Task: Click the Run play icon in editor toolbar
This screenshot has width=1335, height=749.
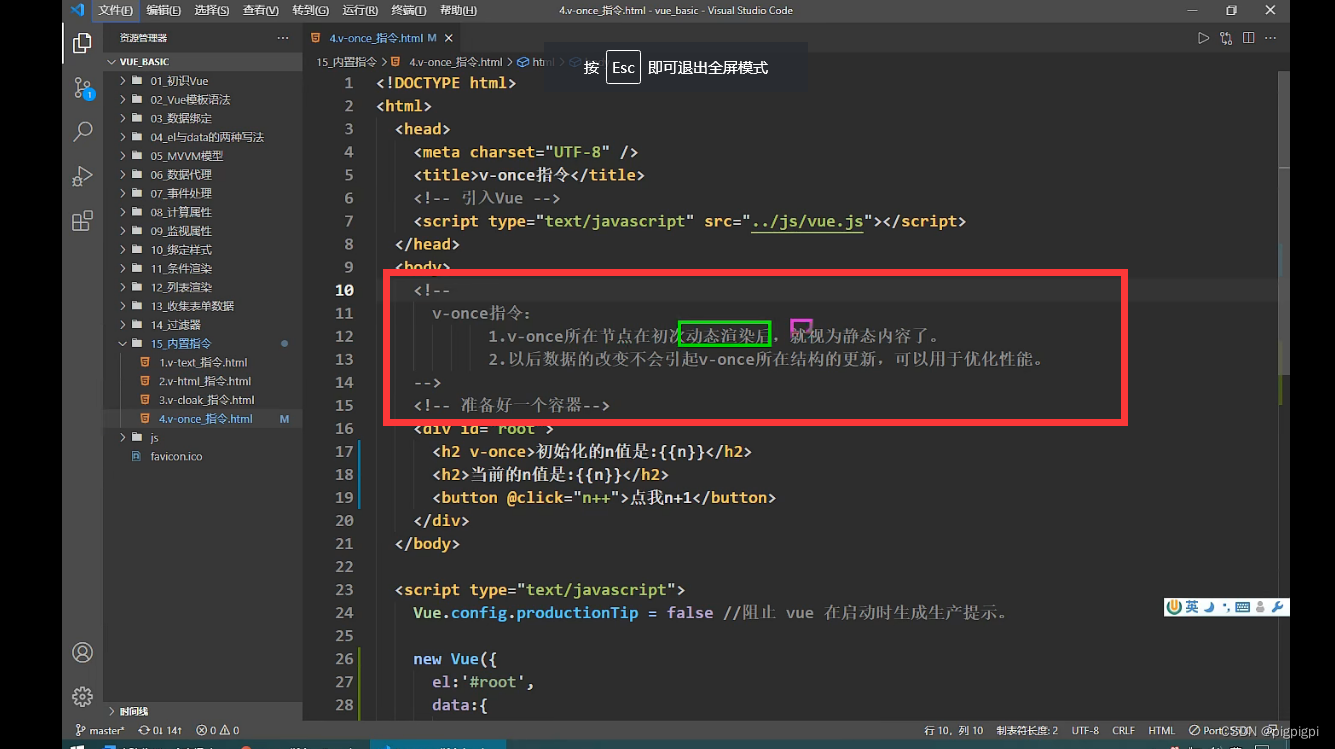Action: pos(1203,38)
